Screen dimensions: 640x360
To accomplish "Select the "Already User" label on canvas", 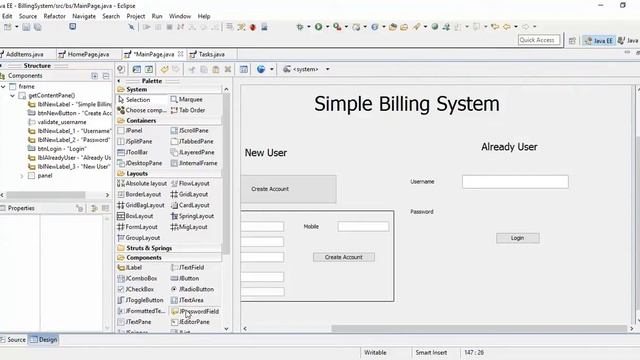I will click(509, 147).
